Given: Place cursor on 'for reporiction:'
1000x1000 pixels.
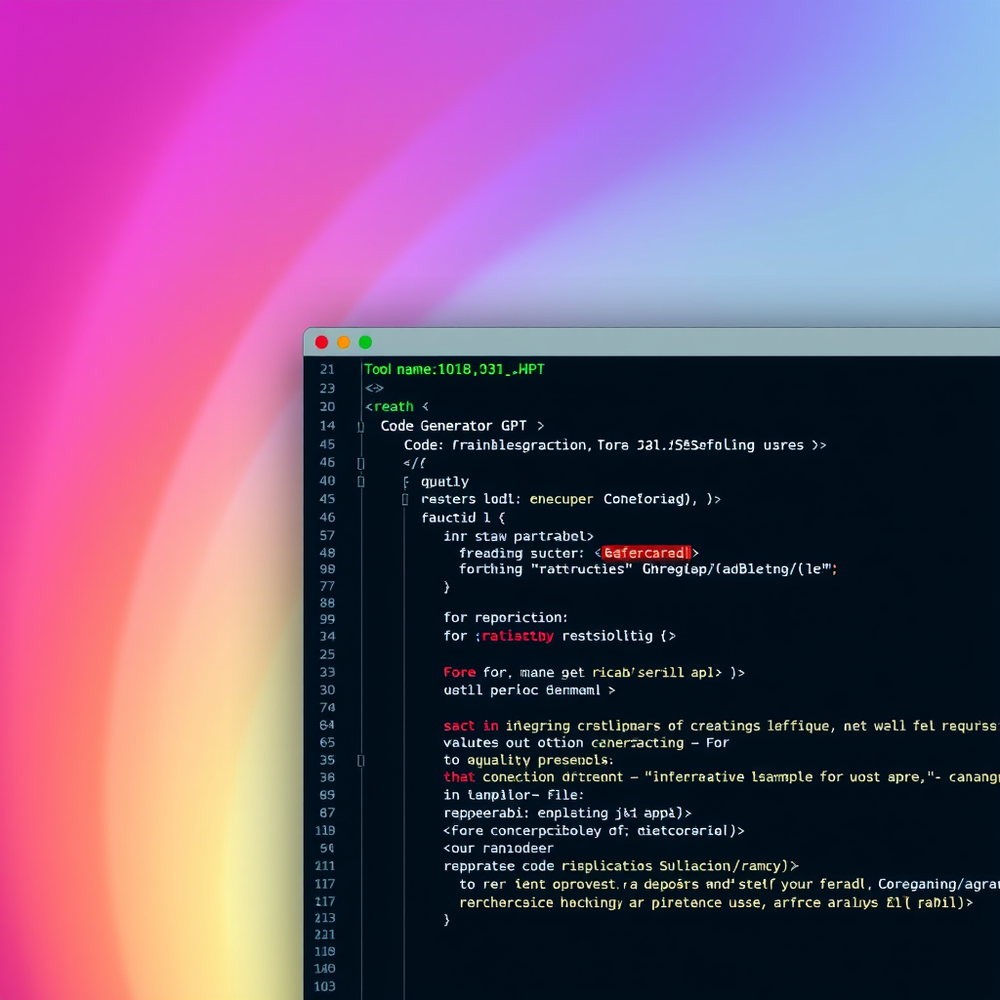Looking at the screenshot, I should click(506, 617).
